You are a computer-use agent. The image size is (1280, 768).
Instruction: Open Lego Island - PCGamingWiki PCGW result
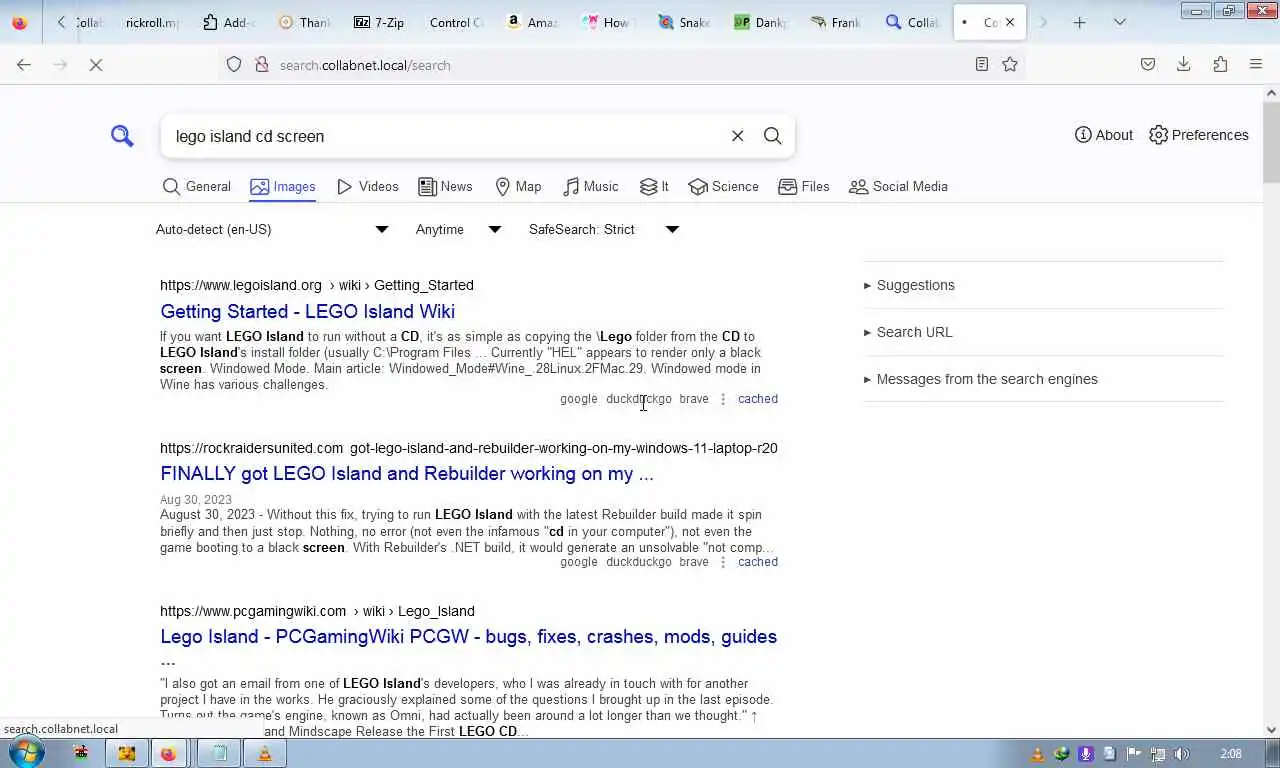(x=468, y=636)
